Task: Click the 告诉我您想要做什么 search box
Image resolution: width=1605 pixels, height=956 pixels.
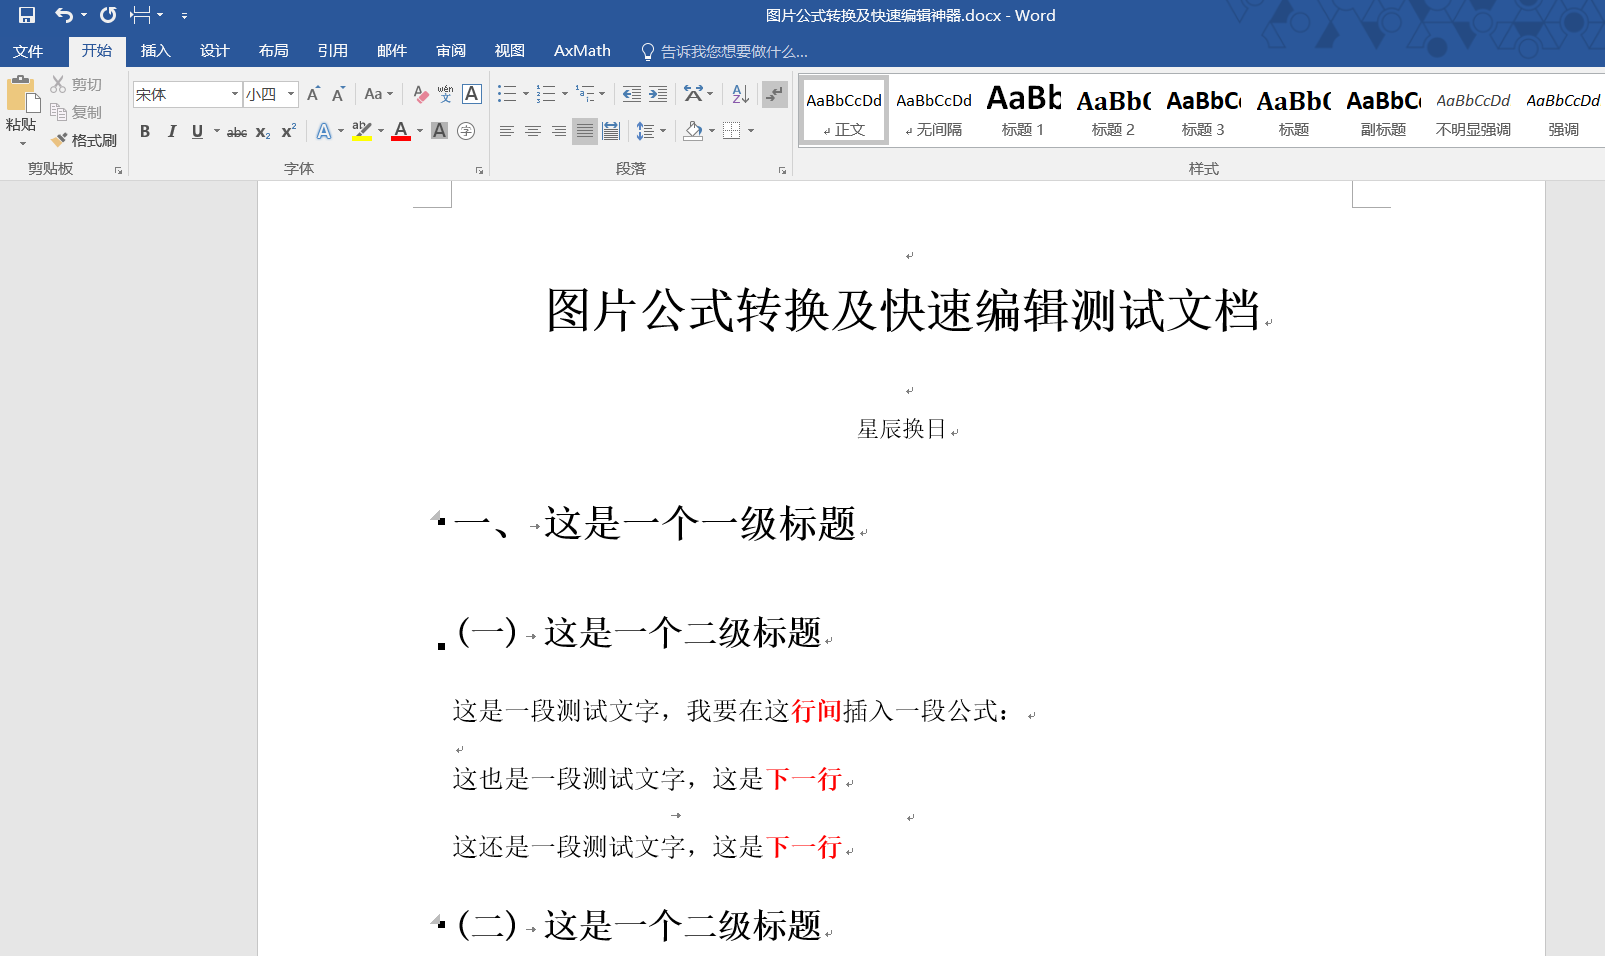Action: (724, 51)
